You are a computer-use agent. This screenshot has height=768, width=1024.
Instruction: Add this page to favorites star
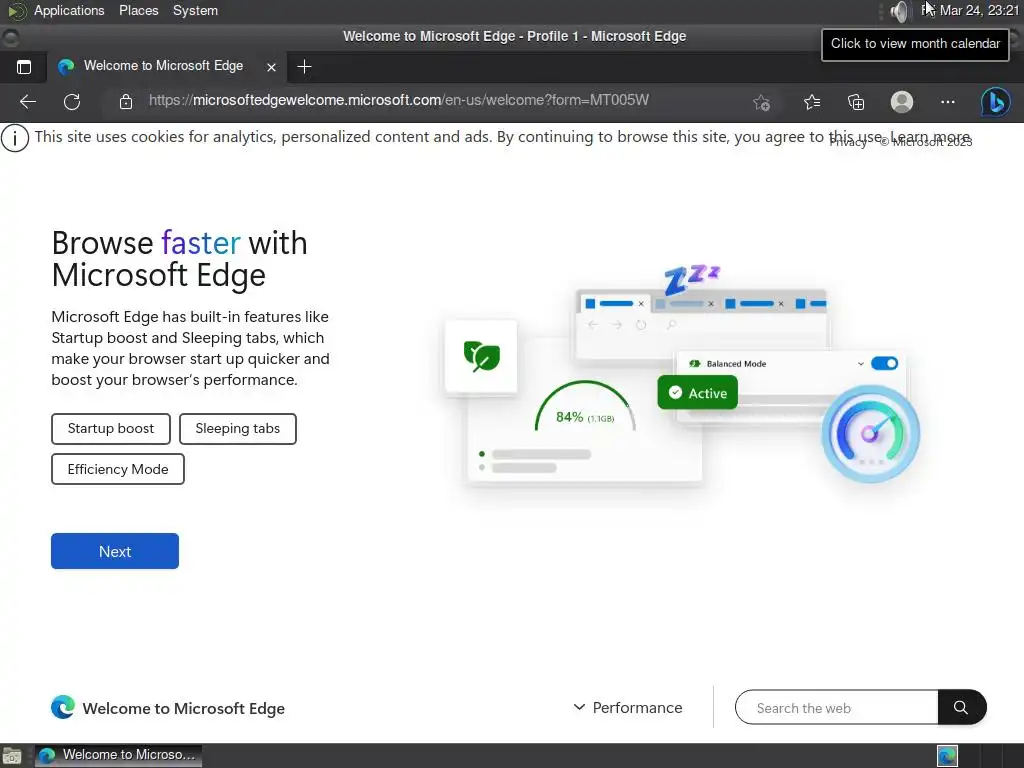pyautogui.click(x=761, y=103)
